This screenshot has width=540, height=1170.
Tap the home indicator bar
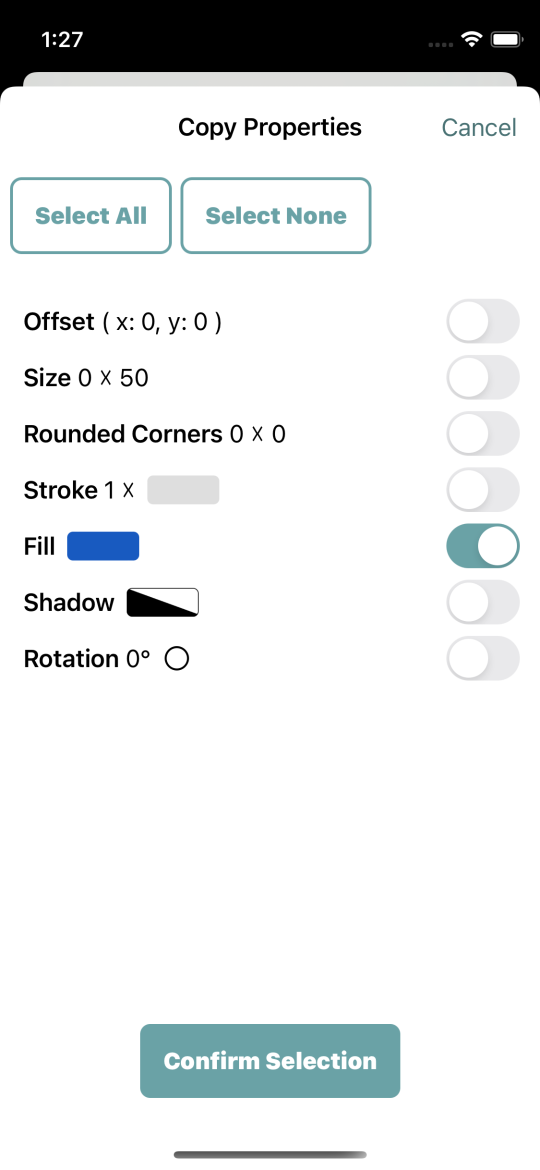point(270,1154)
